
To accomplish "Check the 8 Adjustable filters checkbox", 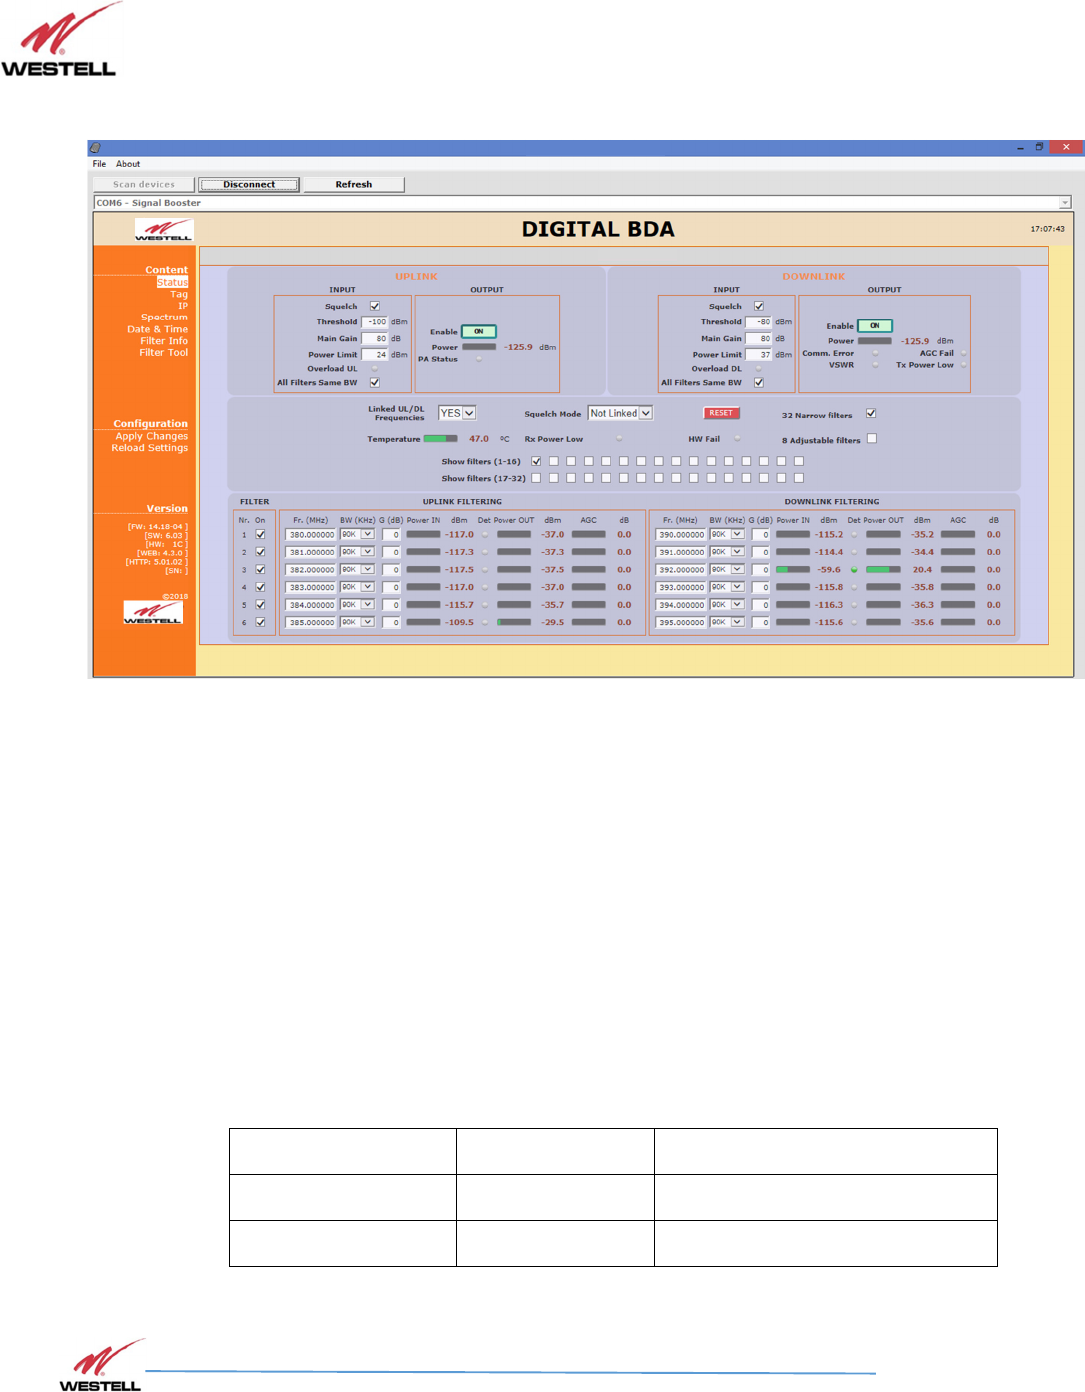I will 872,438.
